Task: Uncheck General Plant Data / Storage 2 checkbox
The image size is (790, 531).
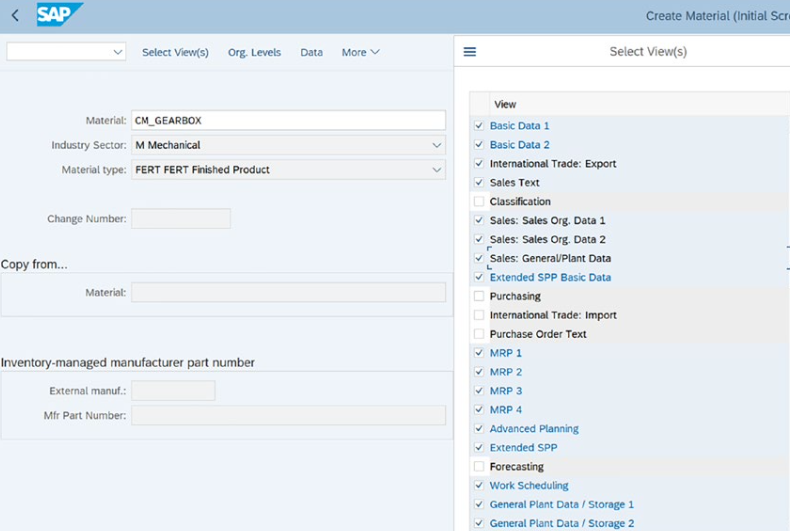Action: point(479,523)
